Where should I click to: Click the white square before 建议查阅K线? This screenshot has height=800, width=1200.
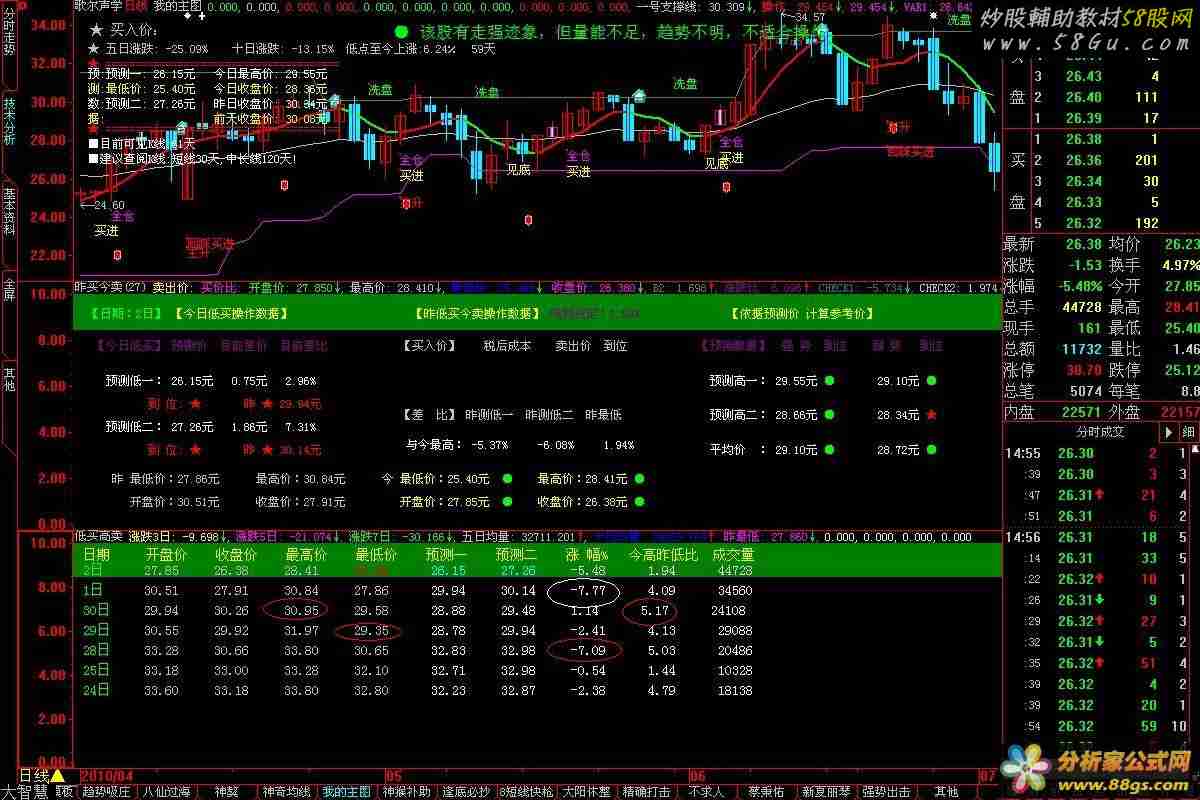pyautogui.click(x=93, y=158)
